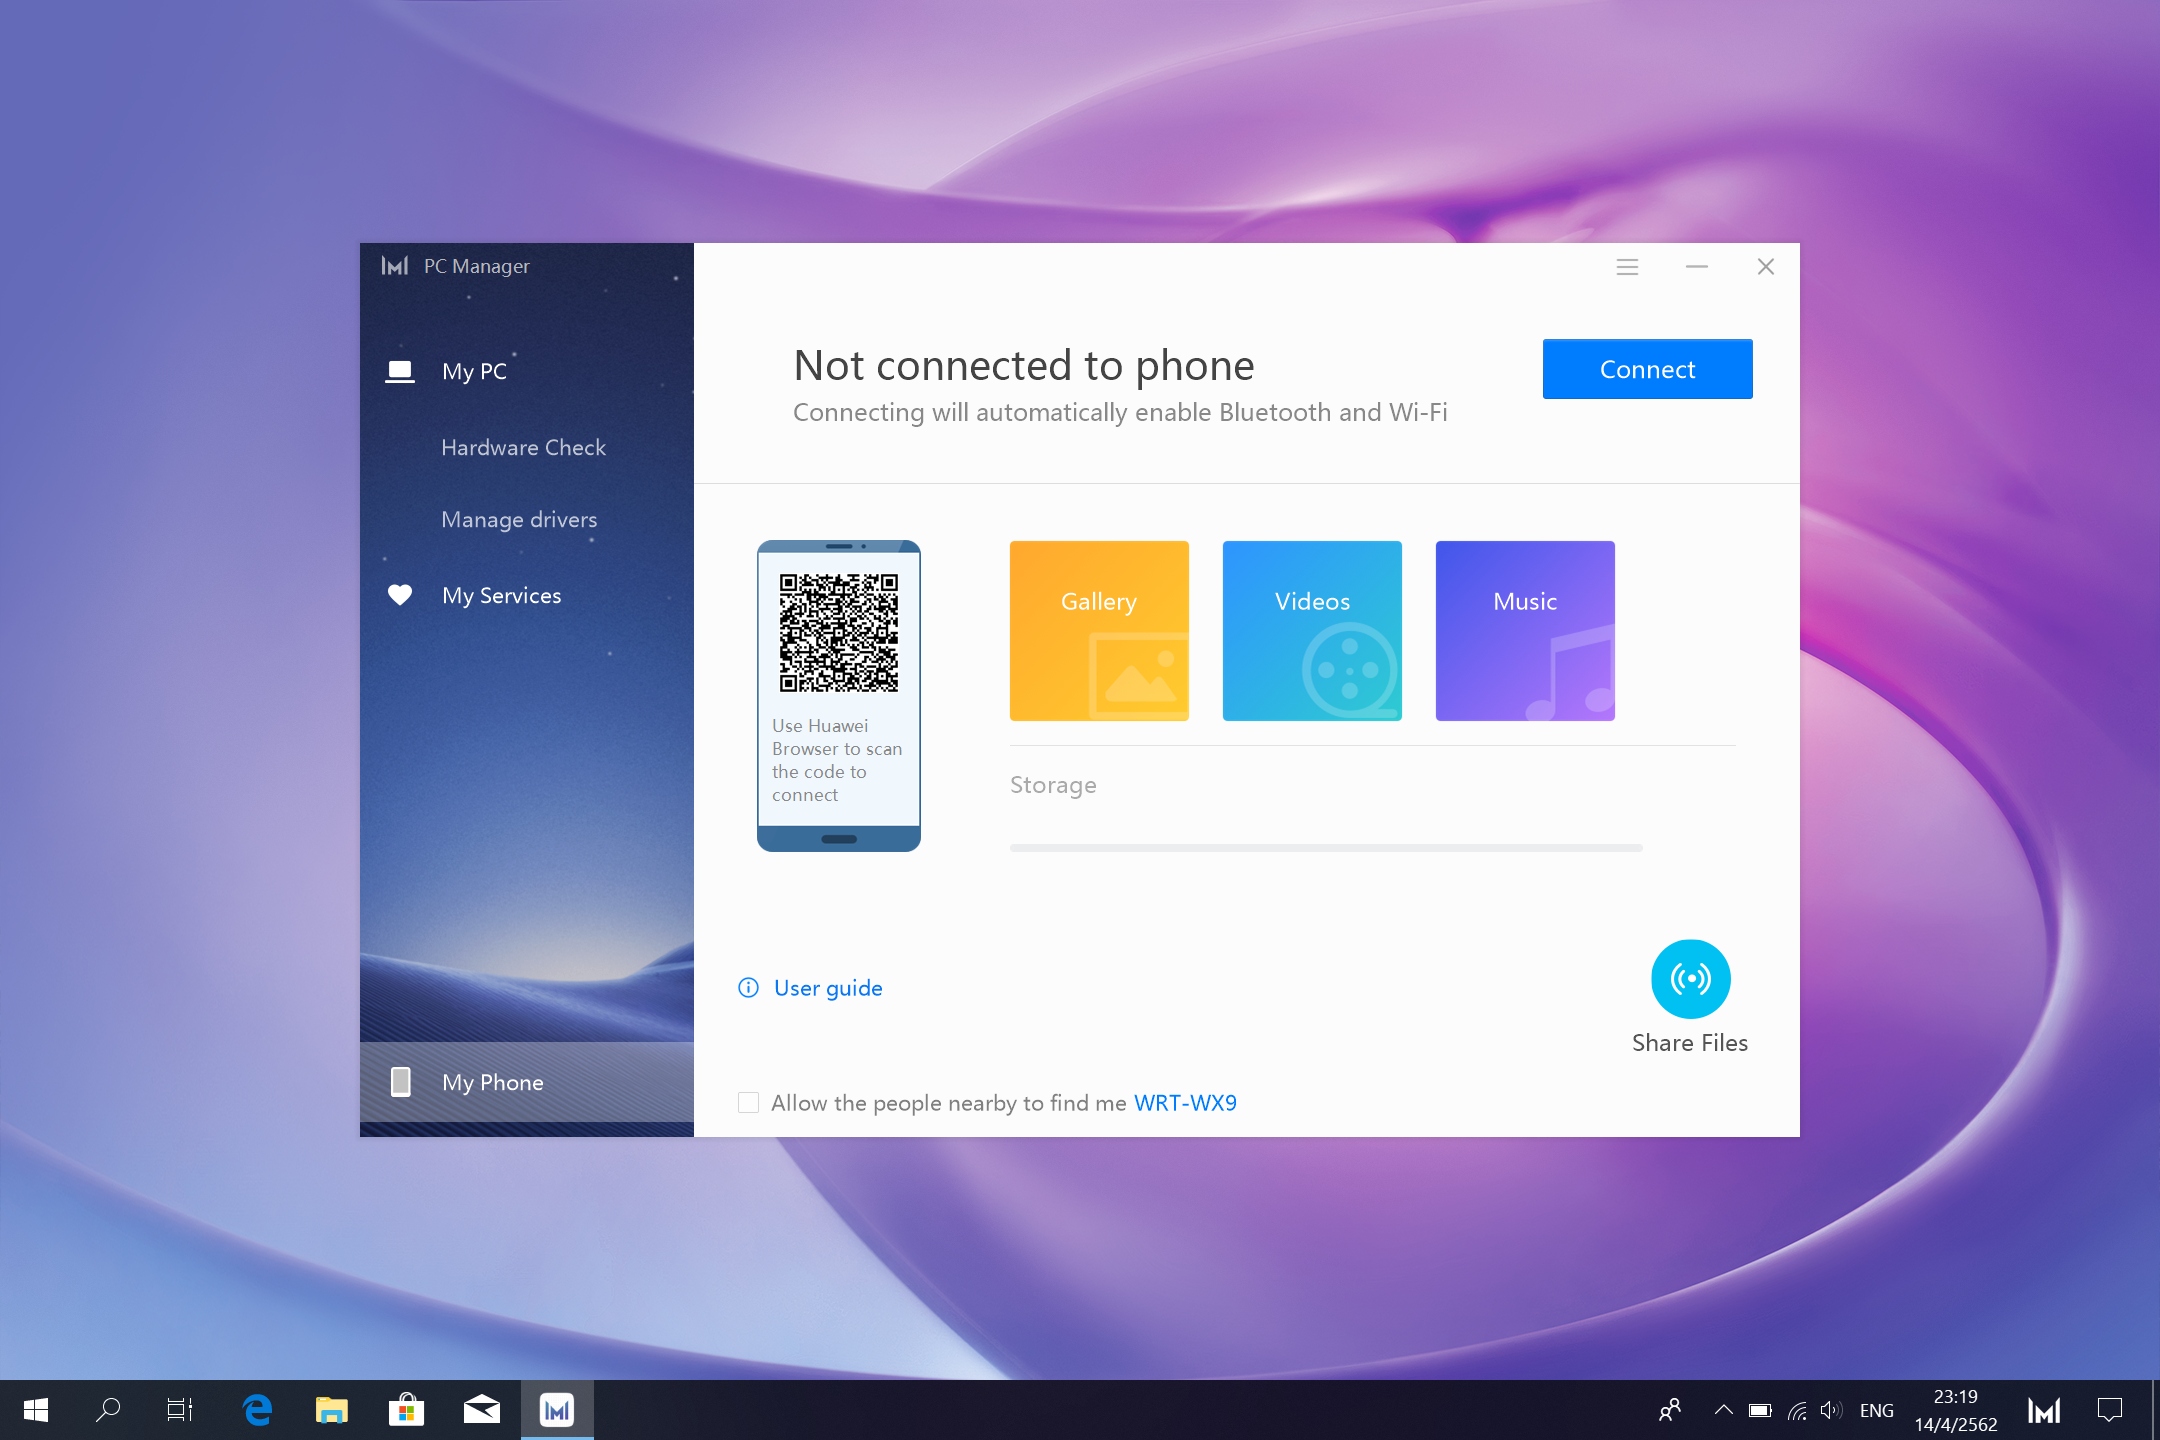The width and height of the screenshot is (2160, 1440).
Task: Click the Share Files label
Action: tap(1690, 1043)
